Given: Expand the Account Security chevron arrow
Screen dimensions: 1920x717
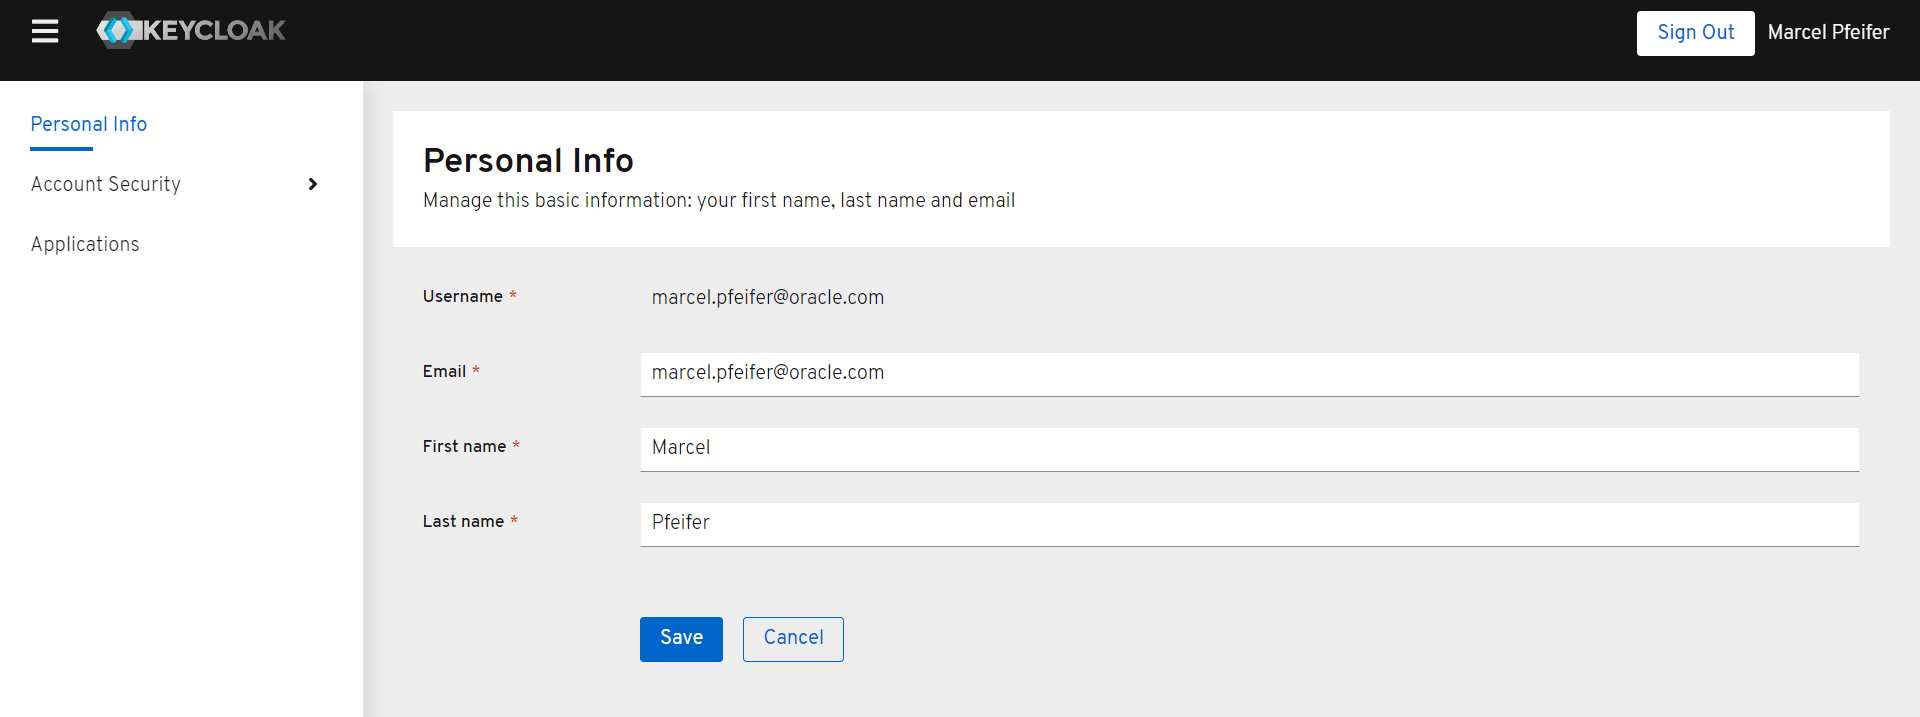Looking at the screenshot, I should [313, 184].
